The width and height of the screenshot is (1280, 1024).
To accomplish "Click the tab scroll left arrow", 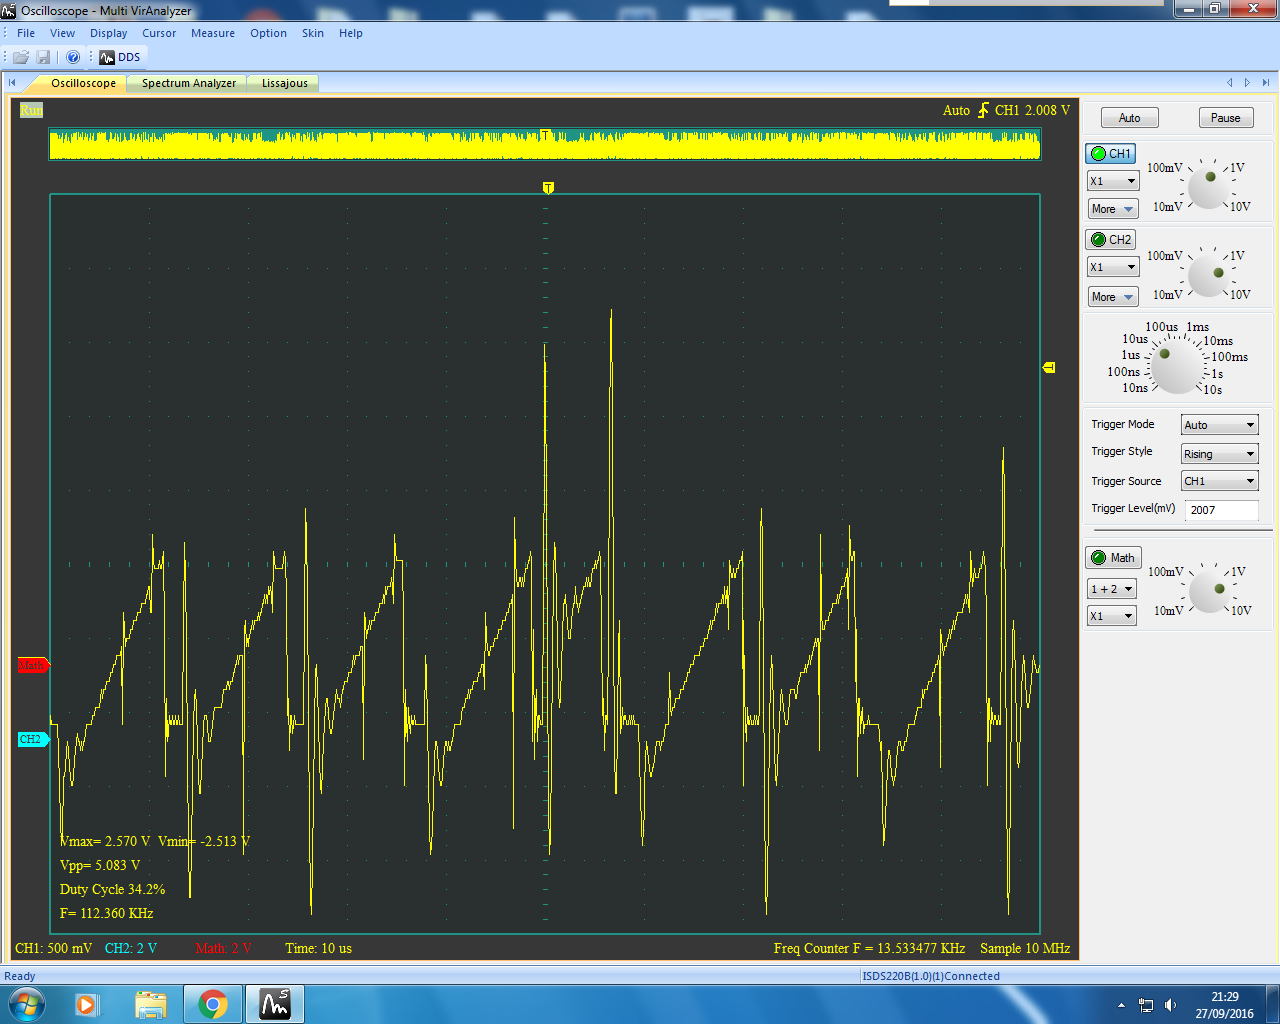I will click(1230, 83).
